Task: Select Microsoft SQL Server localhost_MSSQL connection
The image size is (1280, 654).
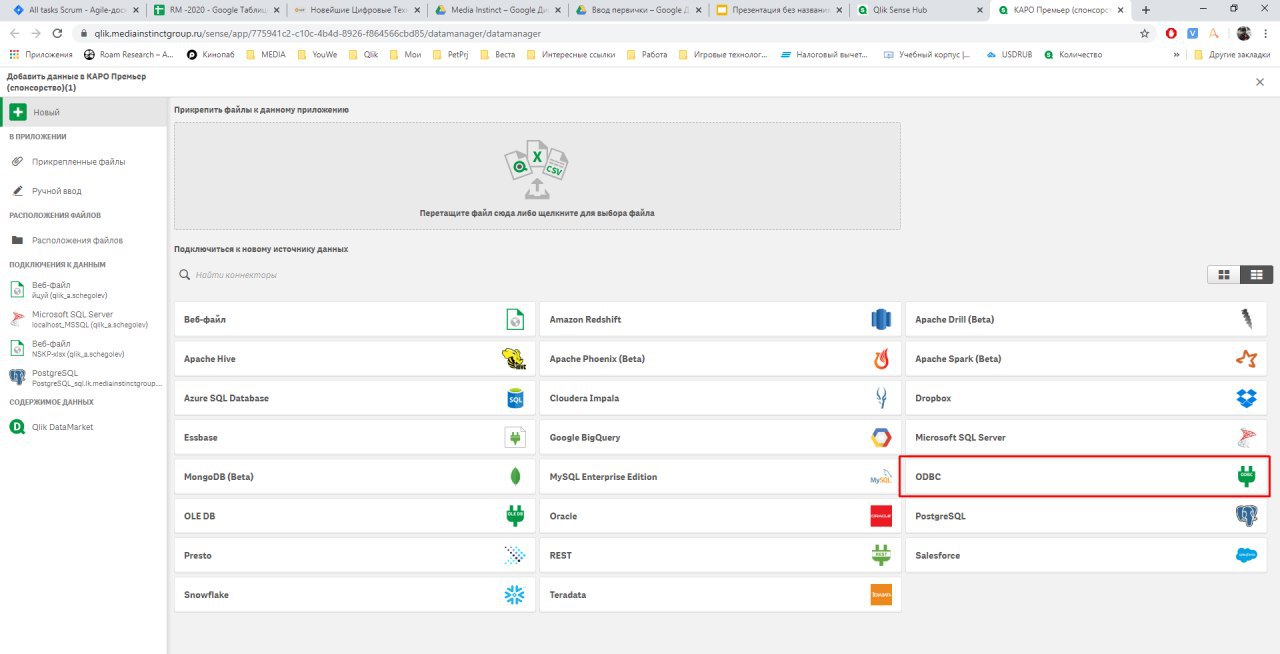Action: click(x=84, y=319)
